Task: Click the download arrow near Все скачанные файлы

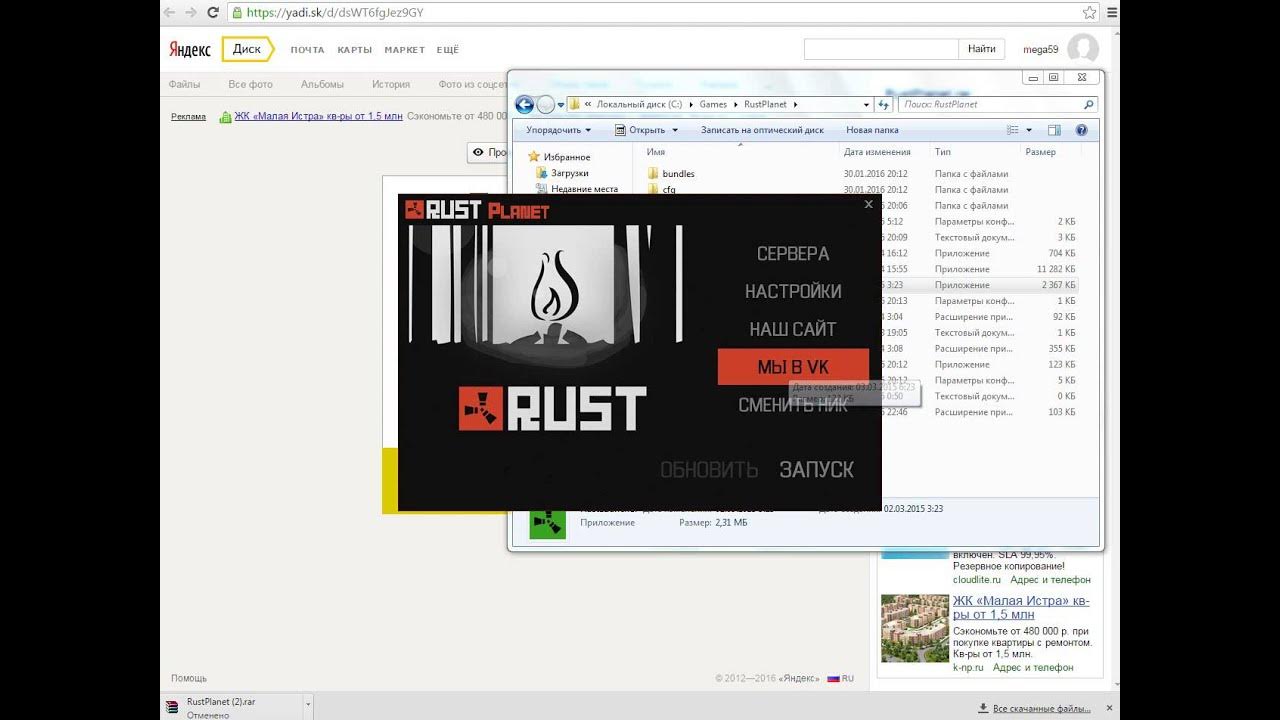Action: point(984,708)
